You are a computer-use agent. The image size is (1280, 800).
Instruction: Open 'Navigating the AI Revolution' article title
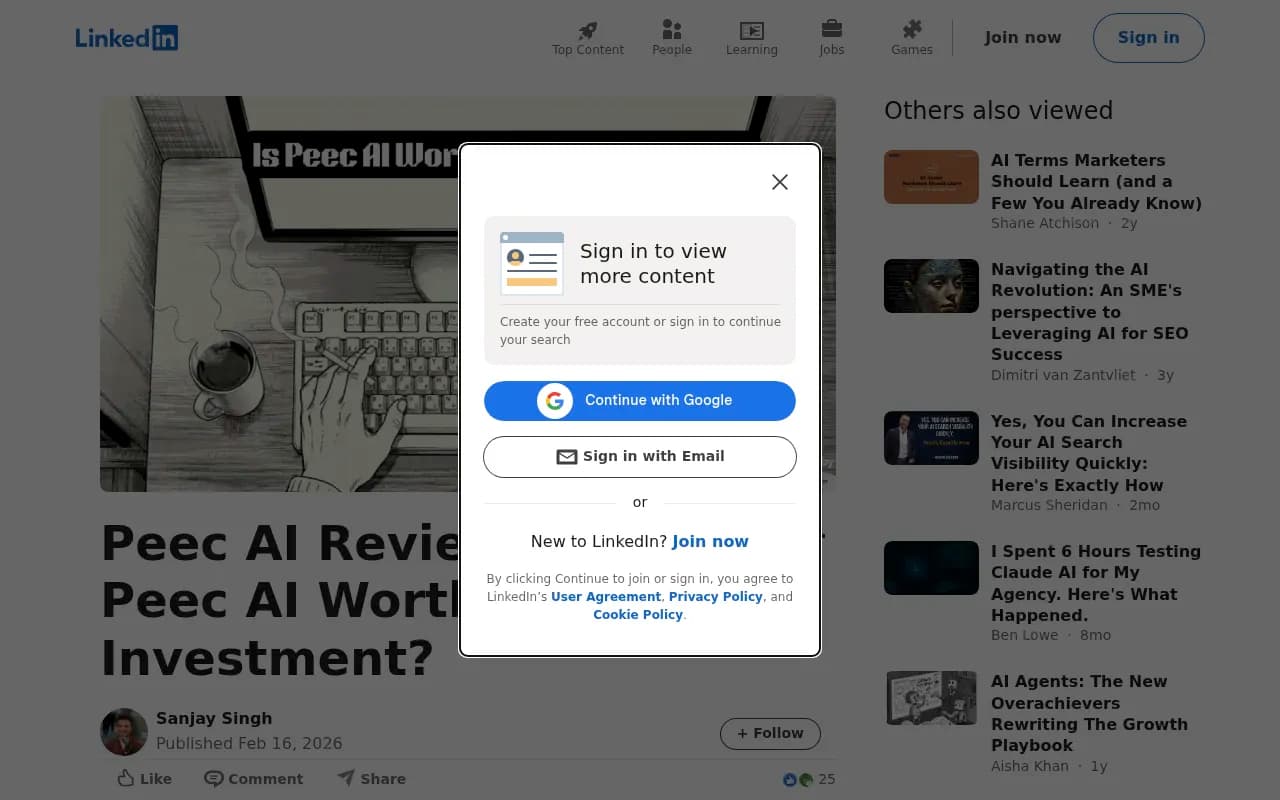(x=1090, y=312)
